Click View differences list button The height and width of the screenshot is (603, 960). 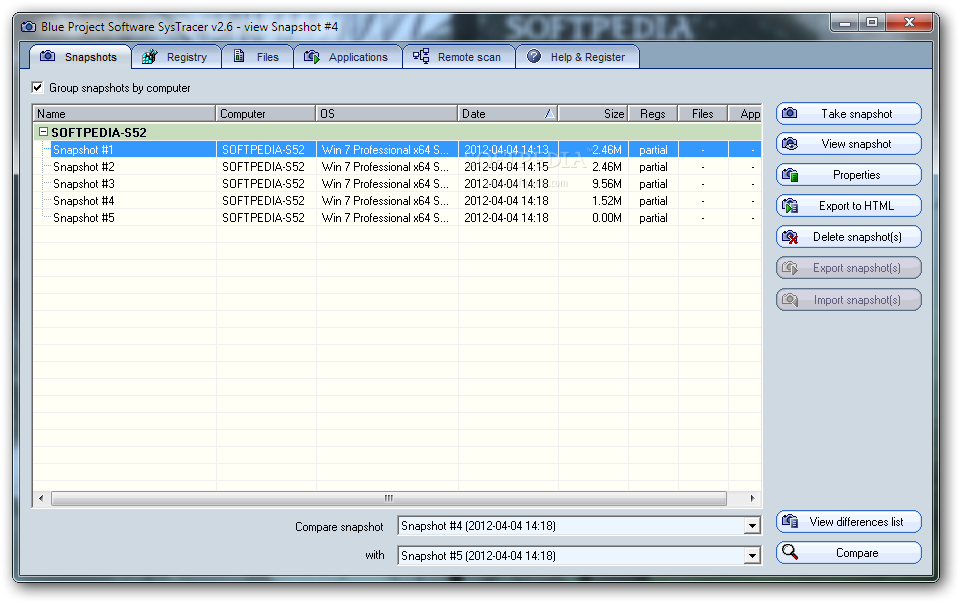pyautogui.click(x=849, y=522)
